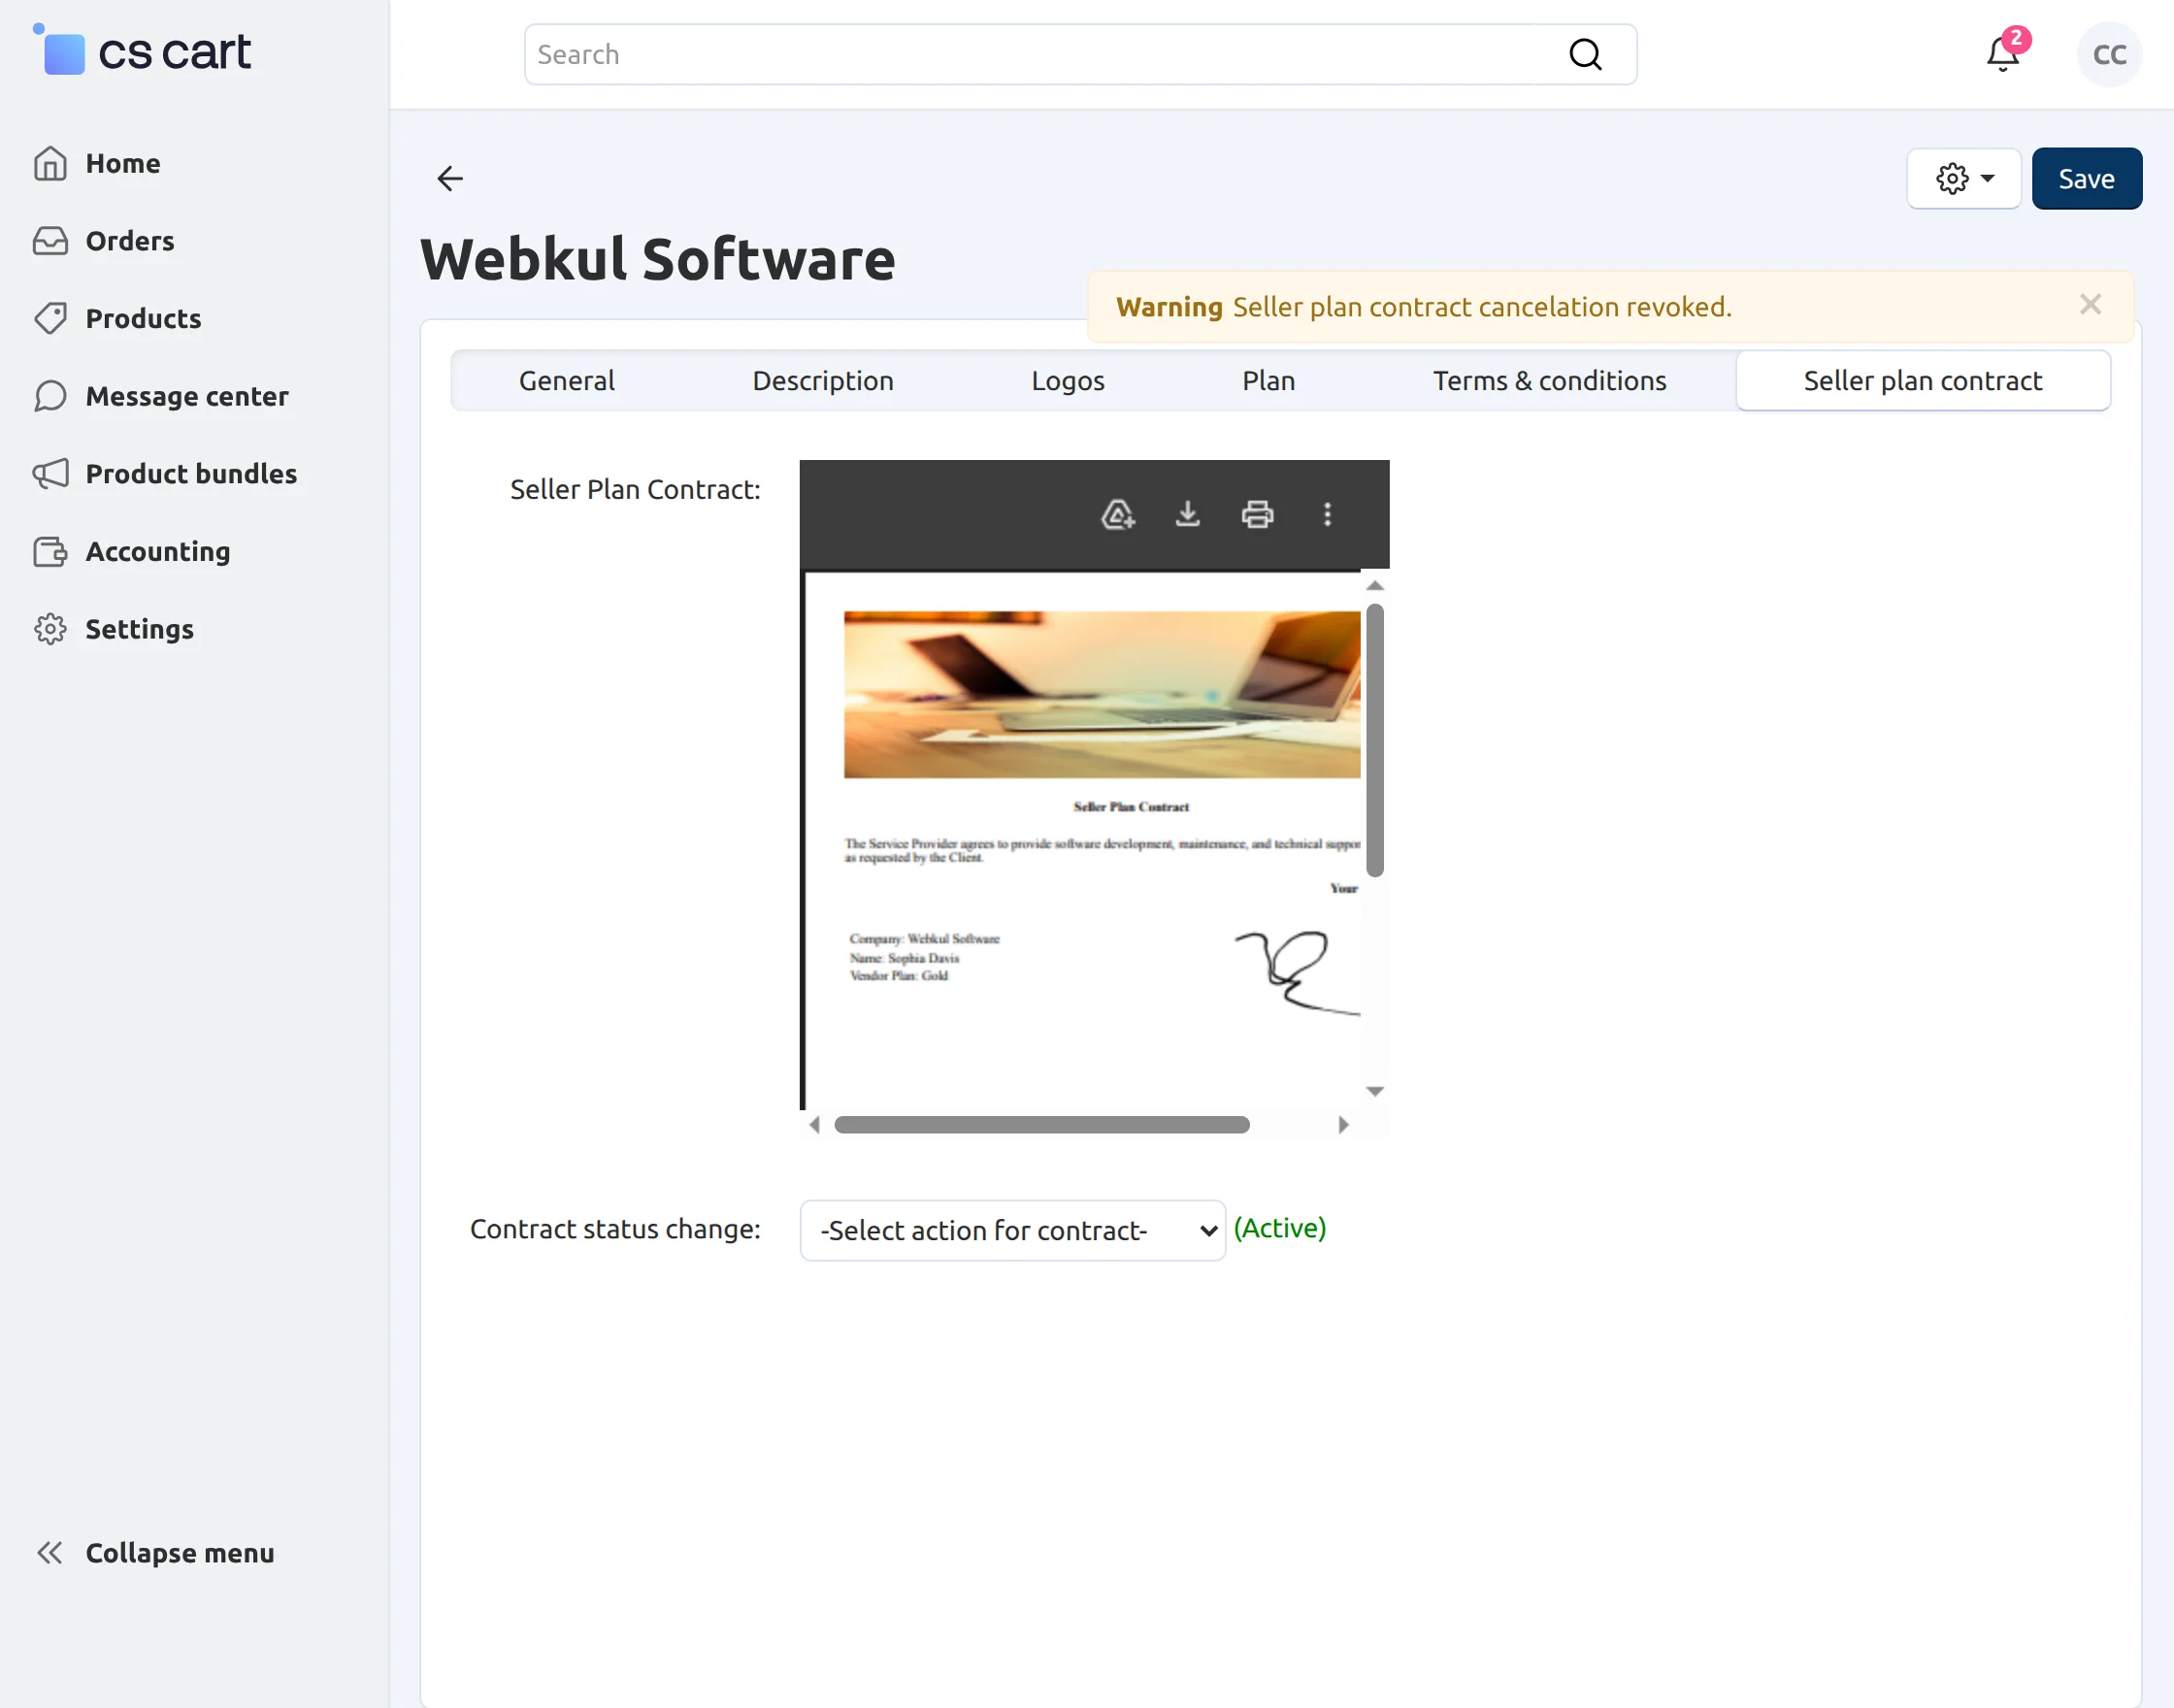Switch to the Terms & conditions tab
The width and height of the screenshot is (2174, 1708).
(x=1549, y=380)
